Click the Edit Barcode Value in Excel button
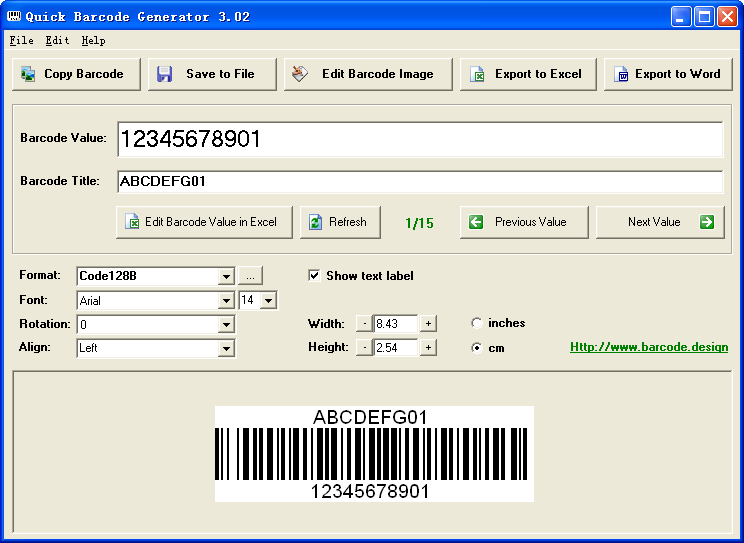This screenshot has width=744, height=543. 204,222
